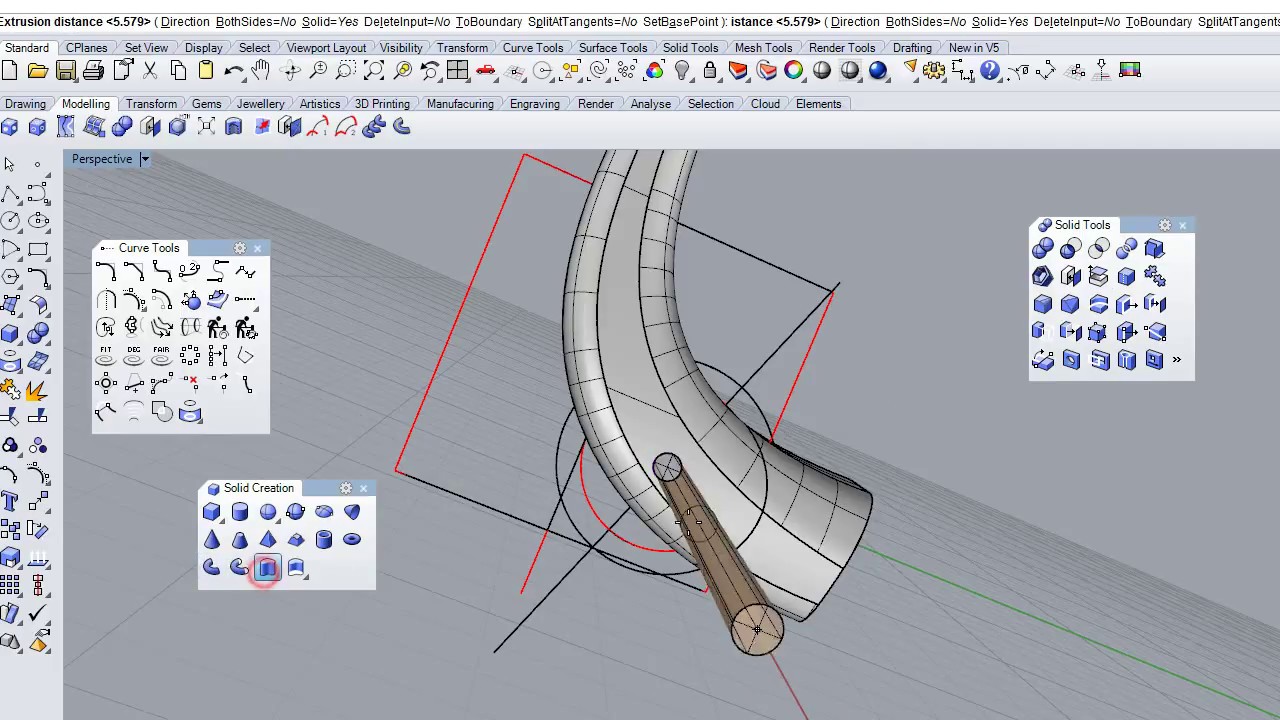The image size is (1280, 720).
Task: Switch to the Set View tab
Action: 146,47
